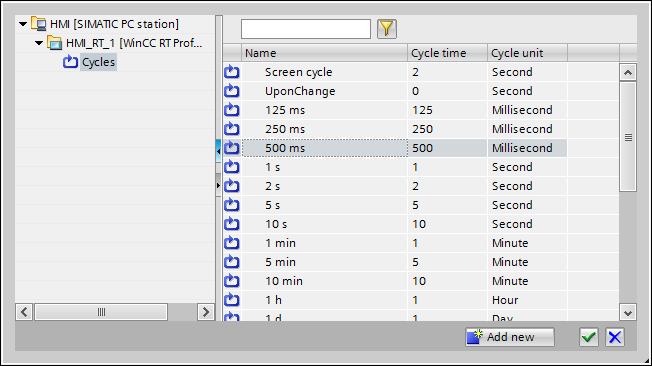Screen dimensions: 652x366
Task: Click the Add new button
Action: (510, 337)
